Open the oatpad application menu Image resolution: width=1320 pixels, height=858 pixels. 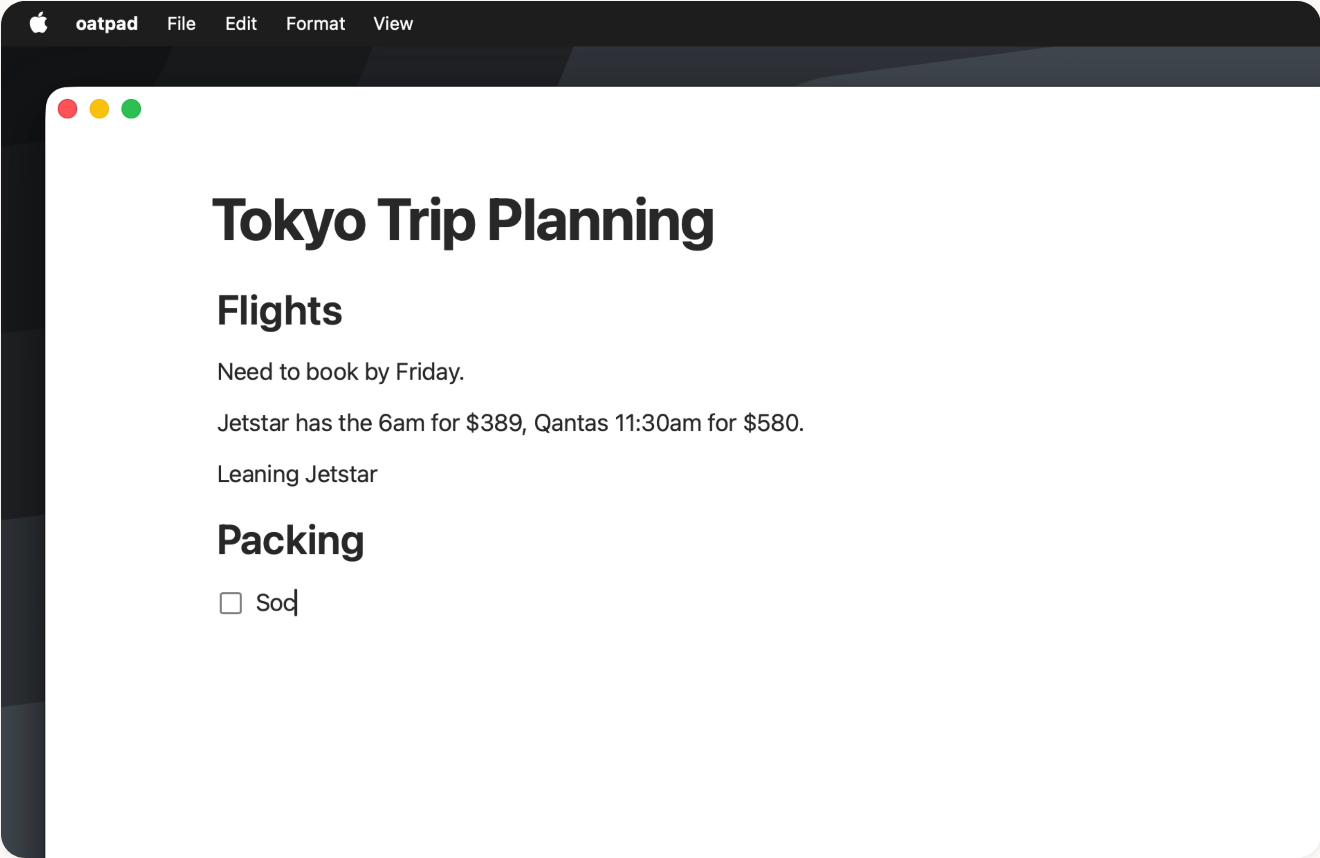(107, 23)
